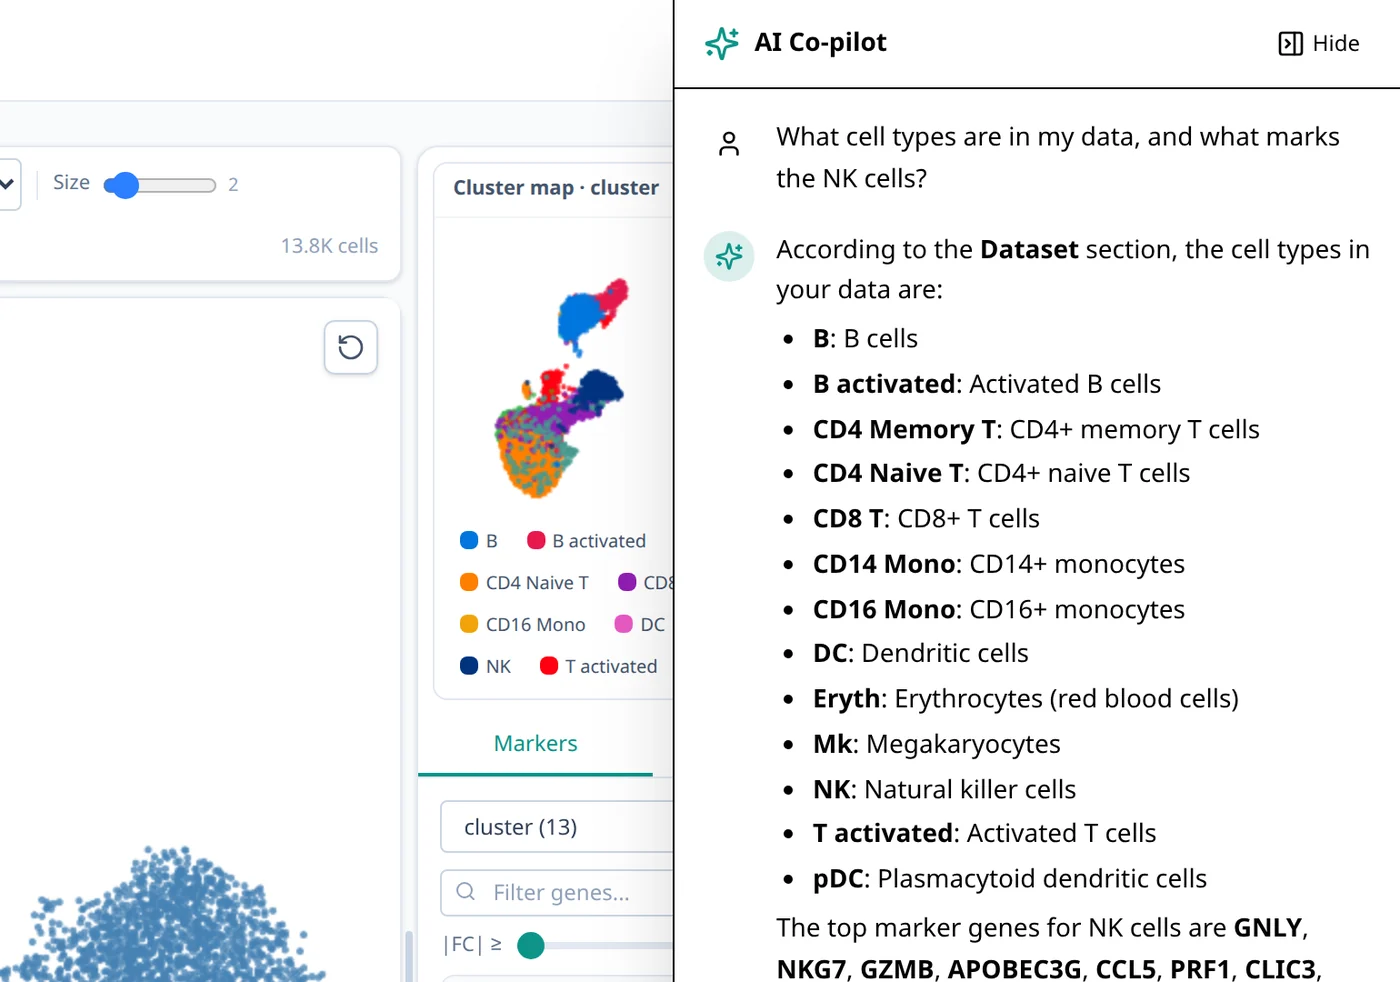Viewport: 1400px width, 982px height.
Task: Click the Dataset bold word in reply
Action: pos(1029,249)
